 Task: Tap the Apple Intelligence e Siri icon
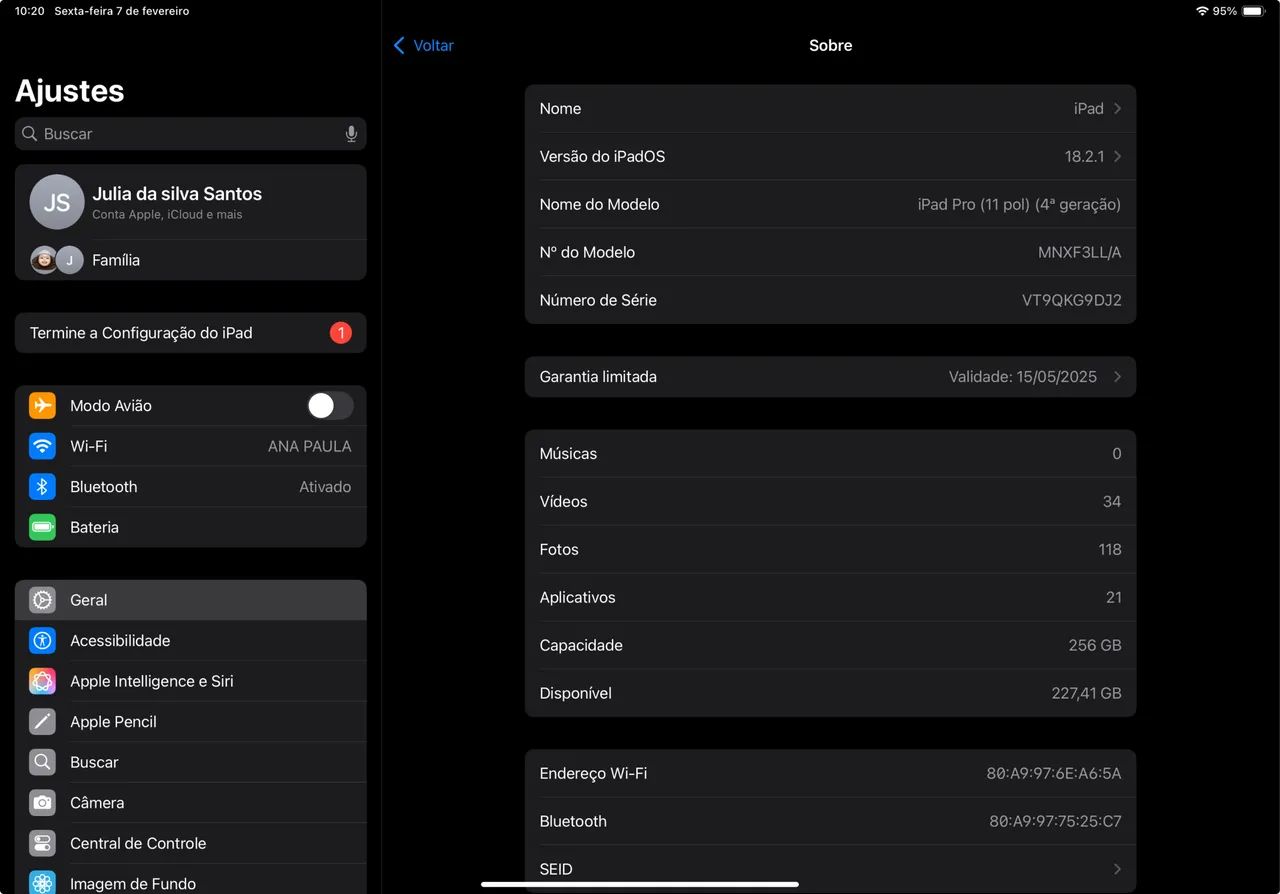click(42, 681)
